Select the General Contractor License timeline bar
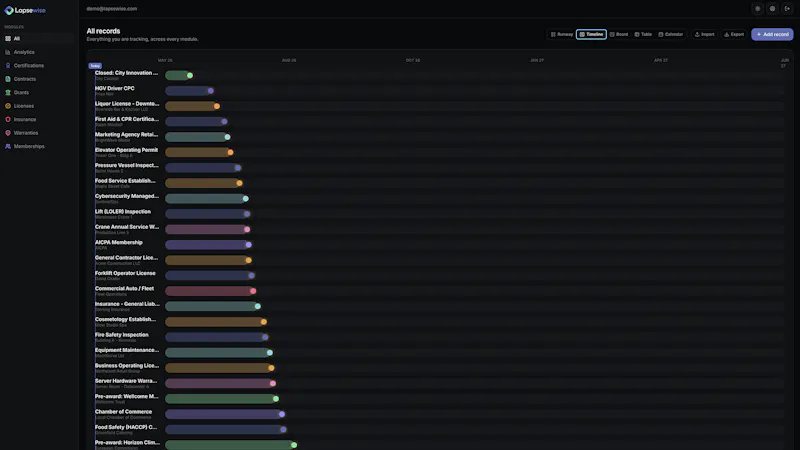The height and width of the screenshot is (450, 800). [x=208, y=260]
